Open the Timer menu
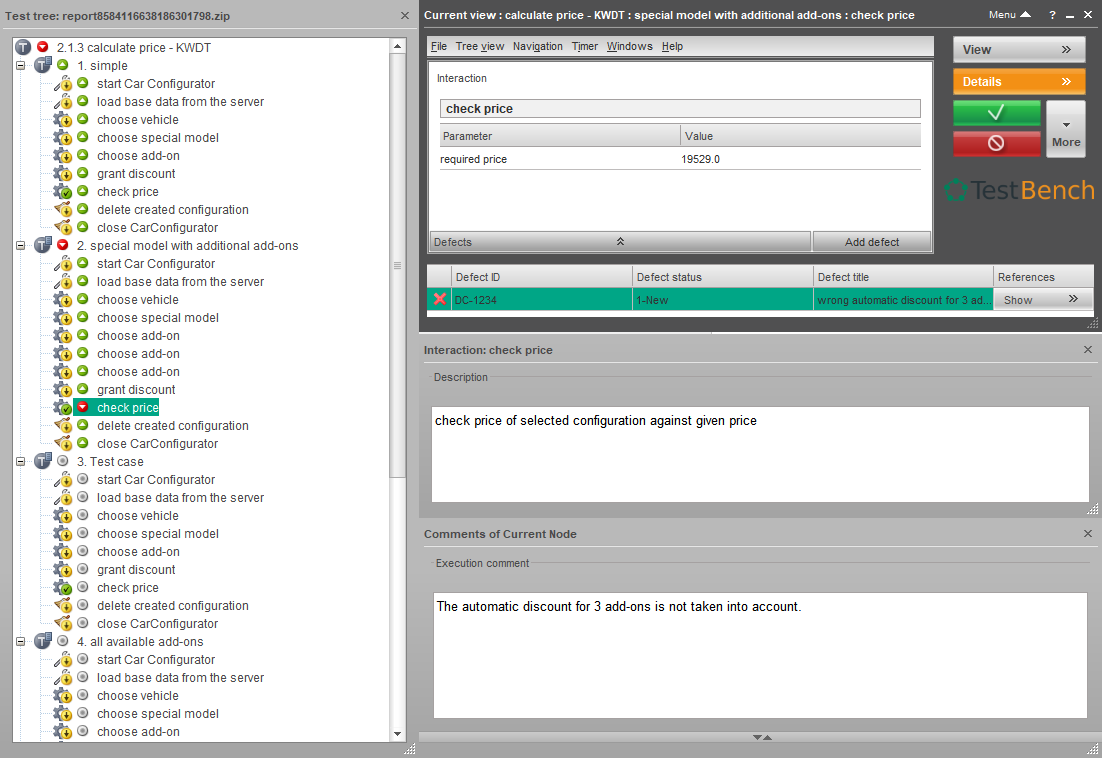 584,46
